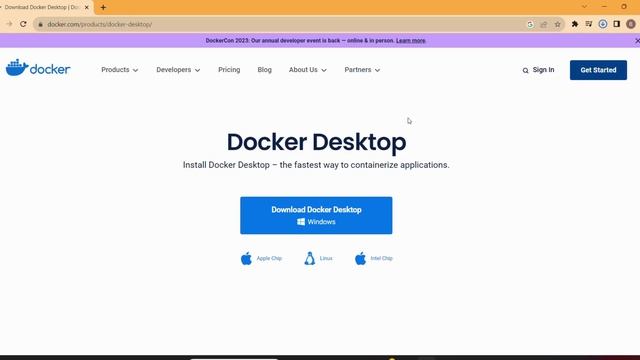640x360 pixels.
Task: Open the downloads toolbar icon
Action: (602, 24)
